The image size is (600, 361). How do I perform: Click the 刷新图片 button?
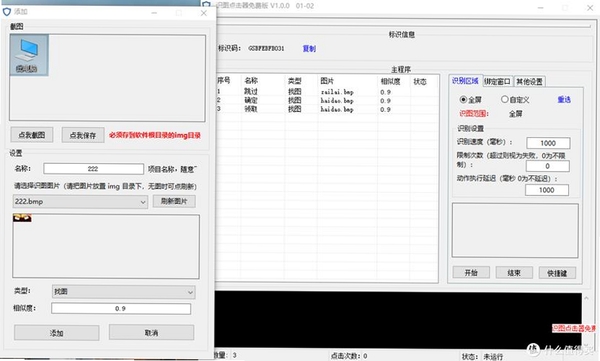point(174,201)
